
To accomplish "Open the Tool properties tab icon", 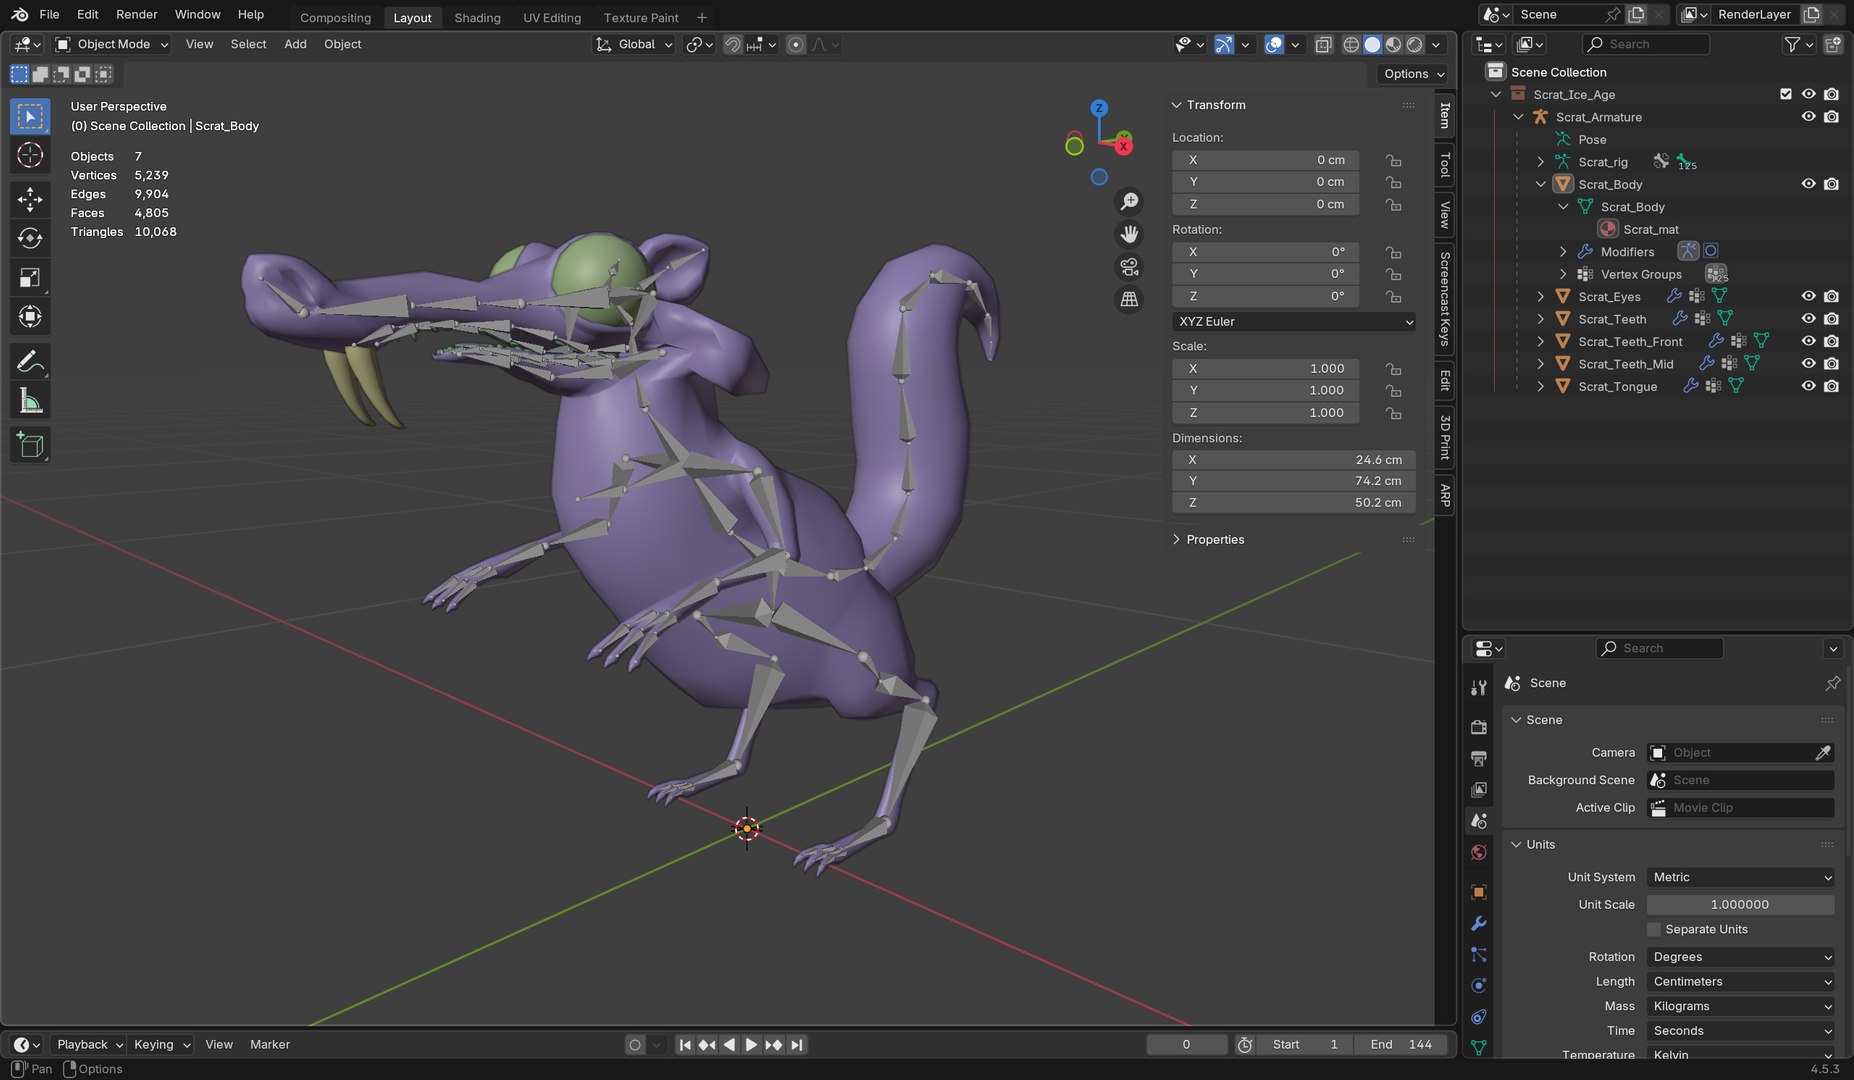I will 1479,687.
